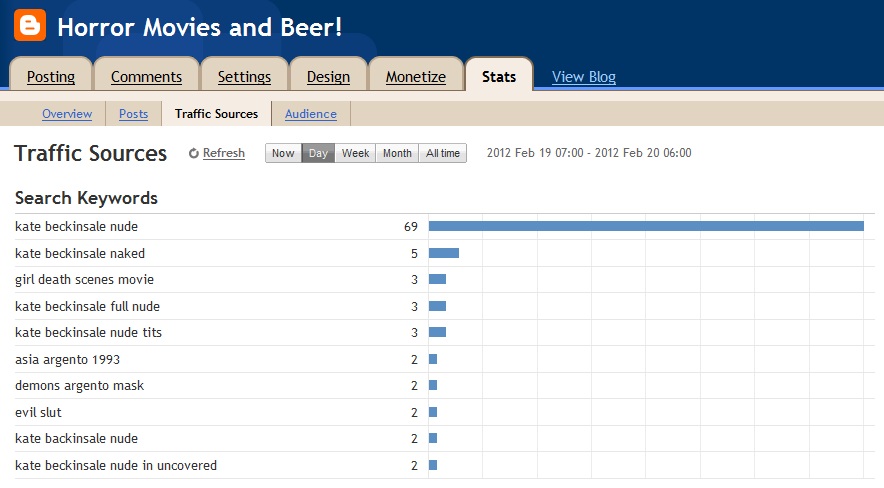Viewport: 884px width, 488px height.
Task: Show stats for Now time range
Action: [x=283, y=153]
